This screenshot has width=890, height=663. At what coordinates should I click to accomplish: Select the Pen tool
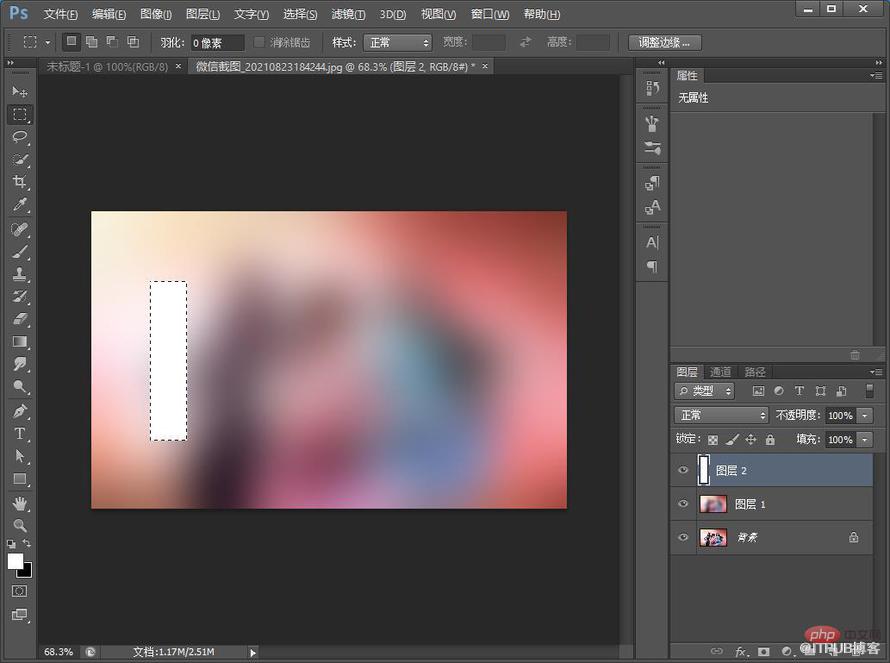click(20, 411)
